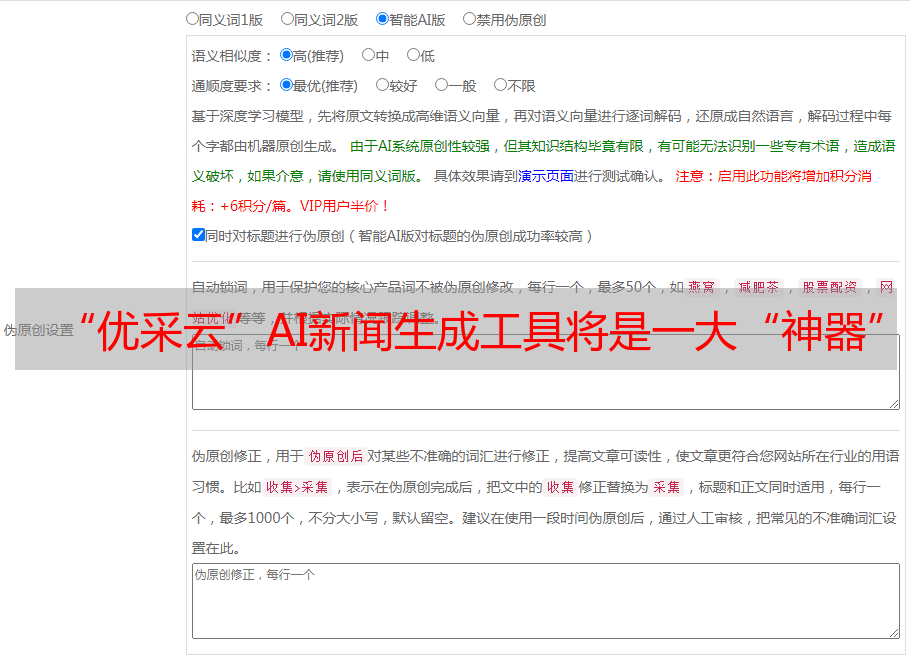Click the 伪原创后 highlighted tag

click(336, 456)
